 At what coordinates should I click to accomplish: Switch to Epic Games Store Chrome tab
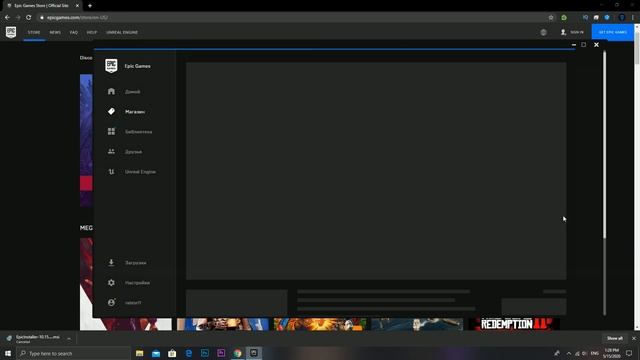pos(42,6)
